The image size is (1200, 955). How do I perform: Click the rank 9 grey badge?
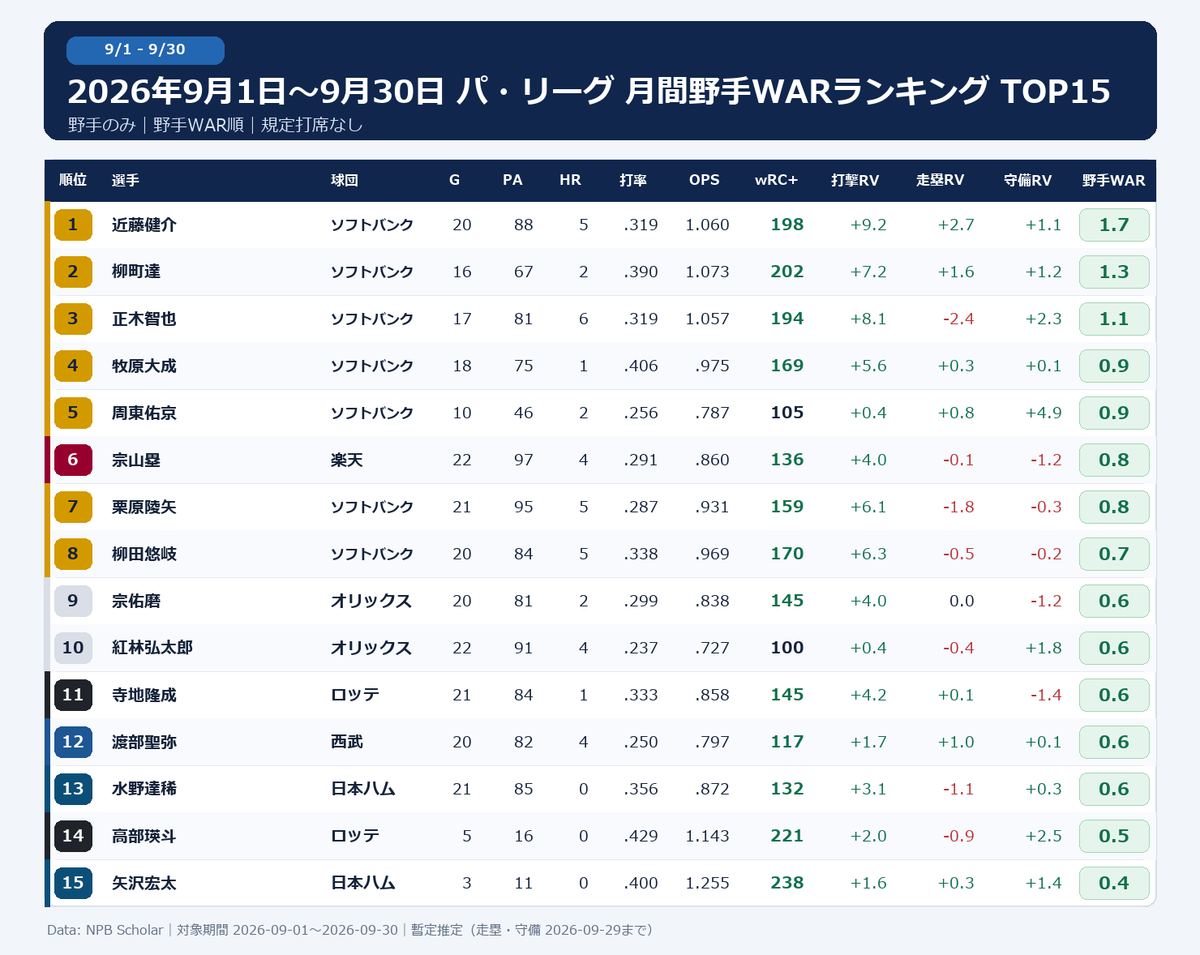point(73,601)
